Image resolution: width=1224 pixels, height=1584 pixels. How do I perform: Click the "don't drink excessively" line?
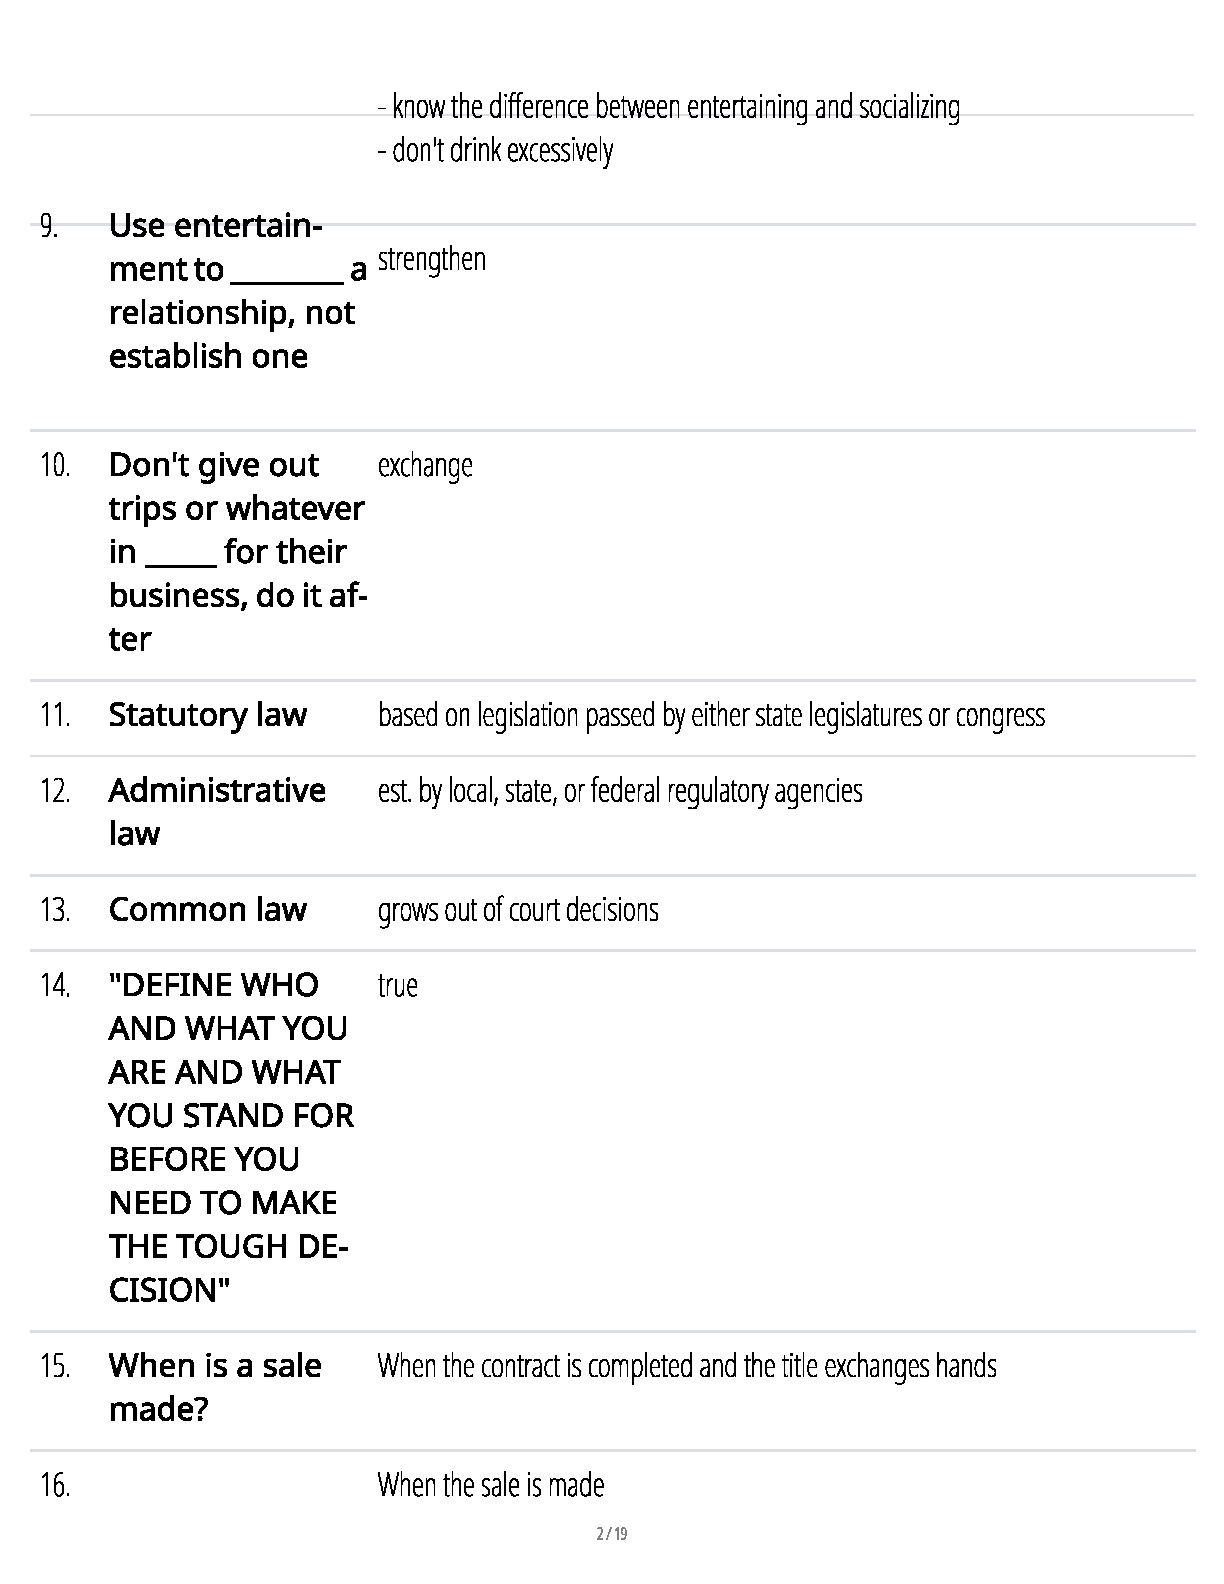(495, 151)
